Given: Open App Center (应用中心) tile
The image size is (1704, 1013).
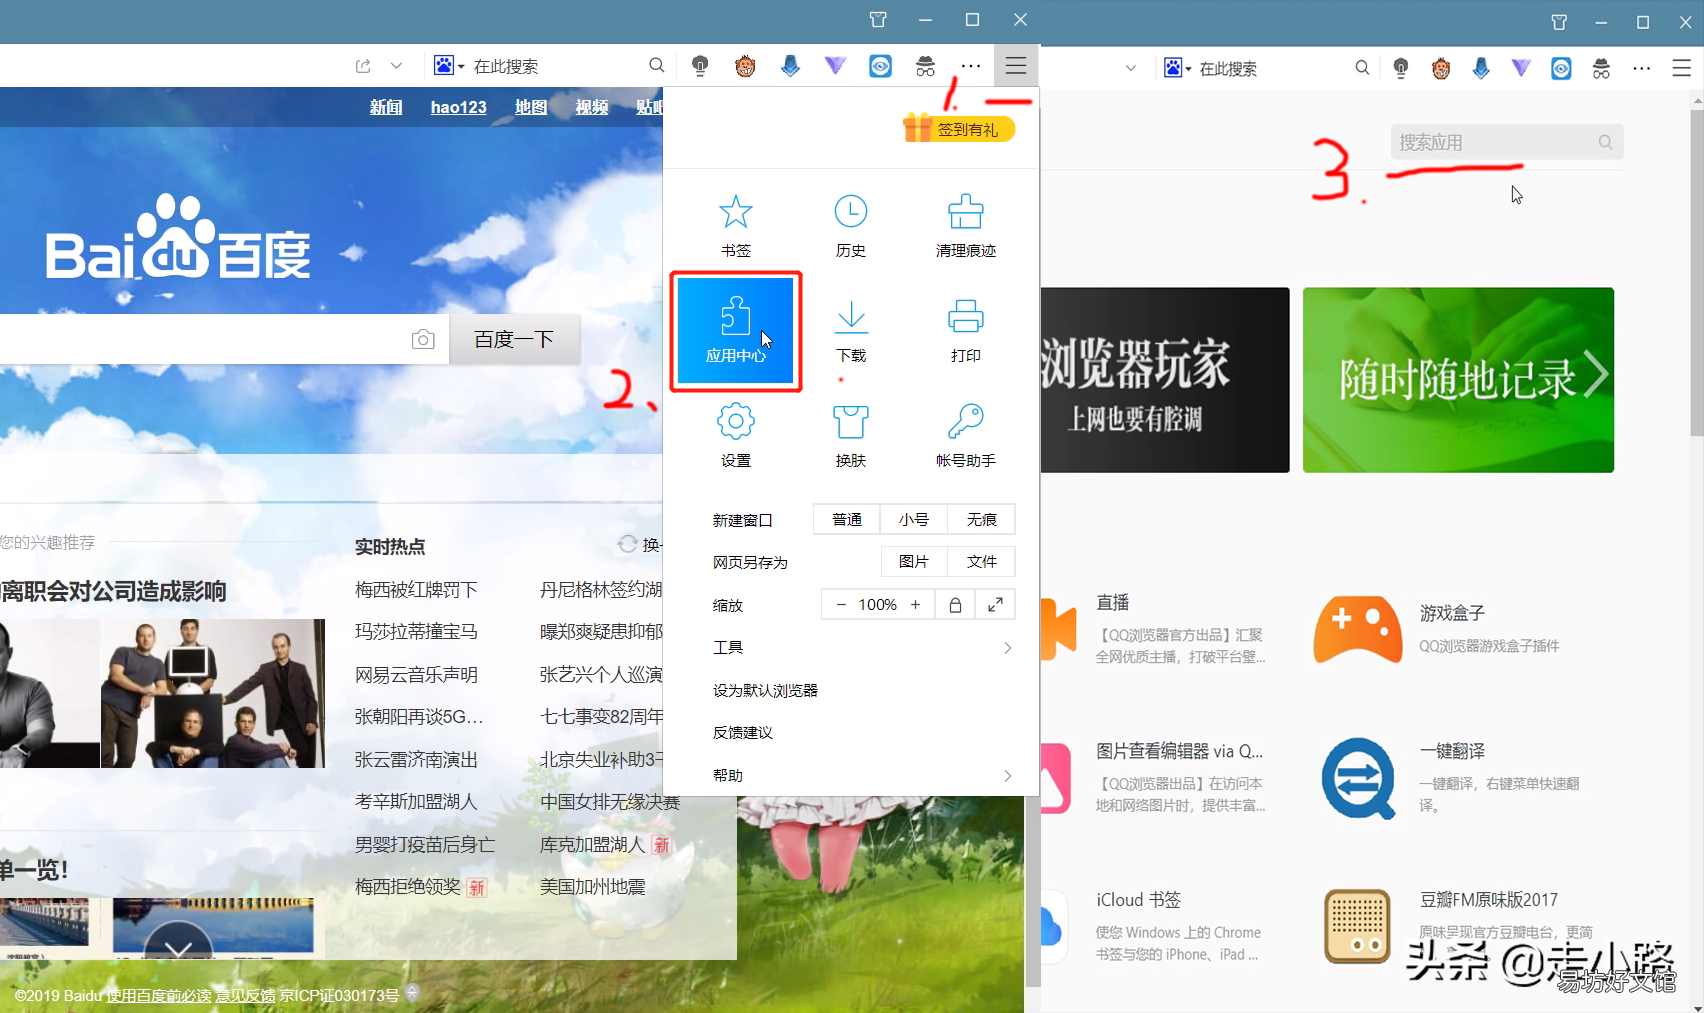Looking at the screenshot, I should tap(736, 331).
